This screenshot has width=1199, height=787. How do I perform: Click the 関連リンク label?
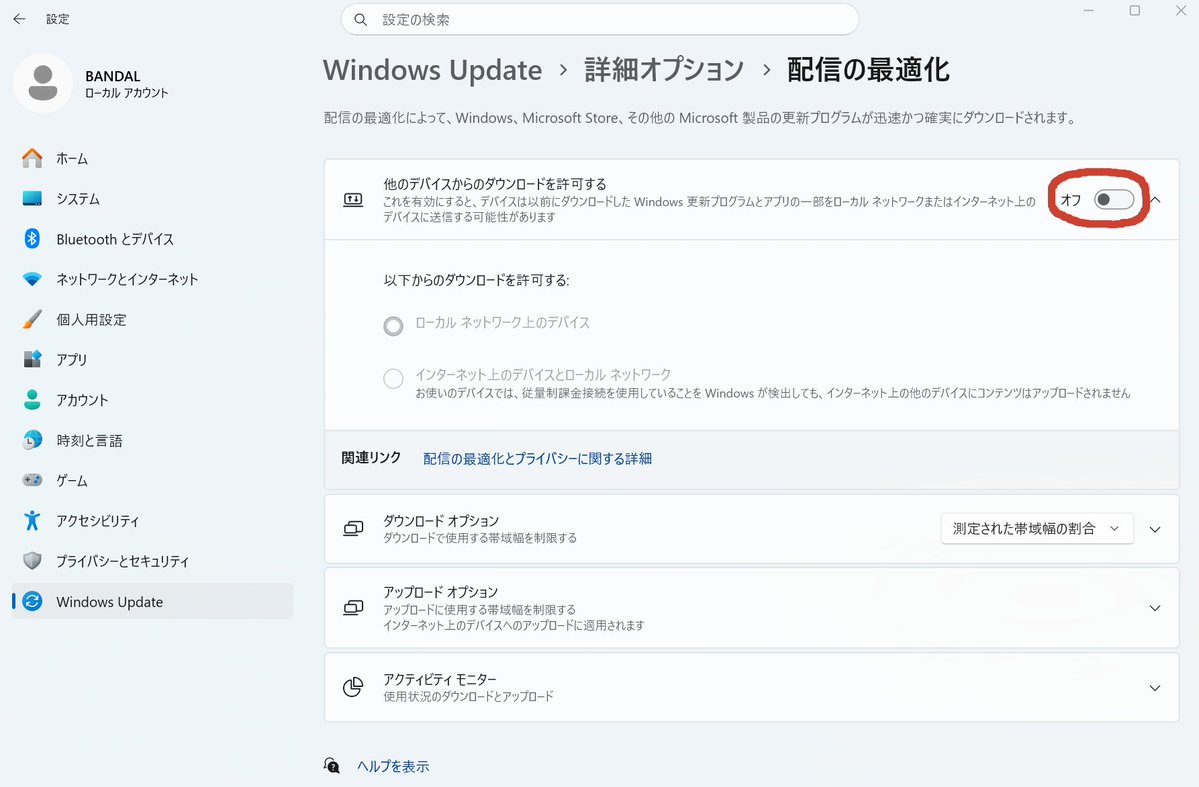point(371,457)
